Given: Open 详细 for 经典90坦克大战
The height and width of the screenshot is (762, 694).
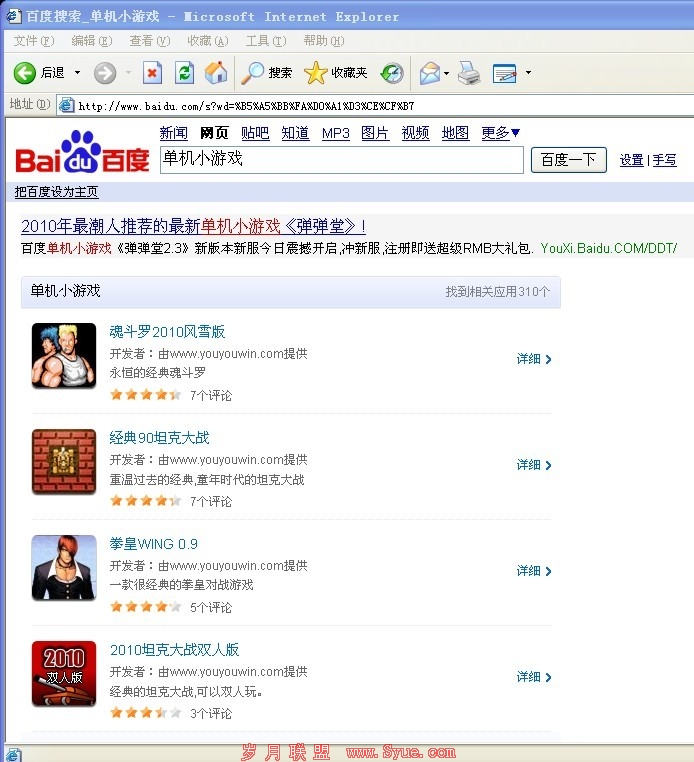Looking at the screenshot, I should (x=534, y=465).
